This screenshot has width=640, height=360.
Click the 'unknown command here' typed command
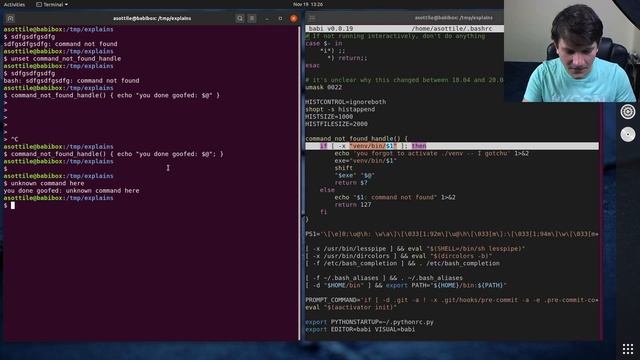point(47,183)
